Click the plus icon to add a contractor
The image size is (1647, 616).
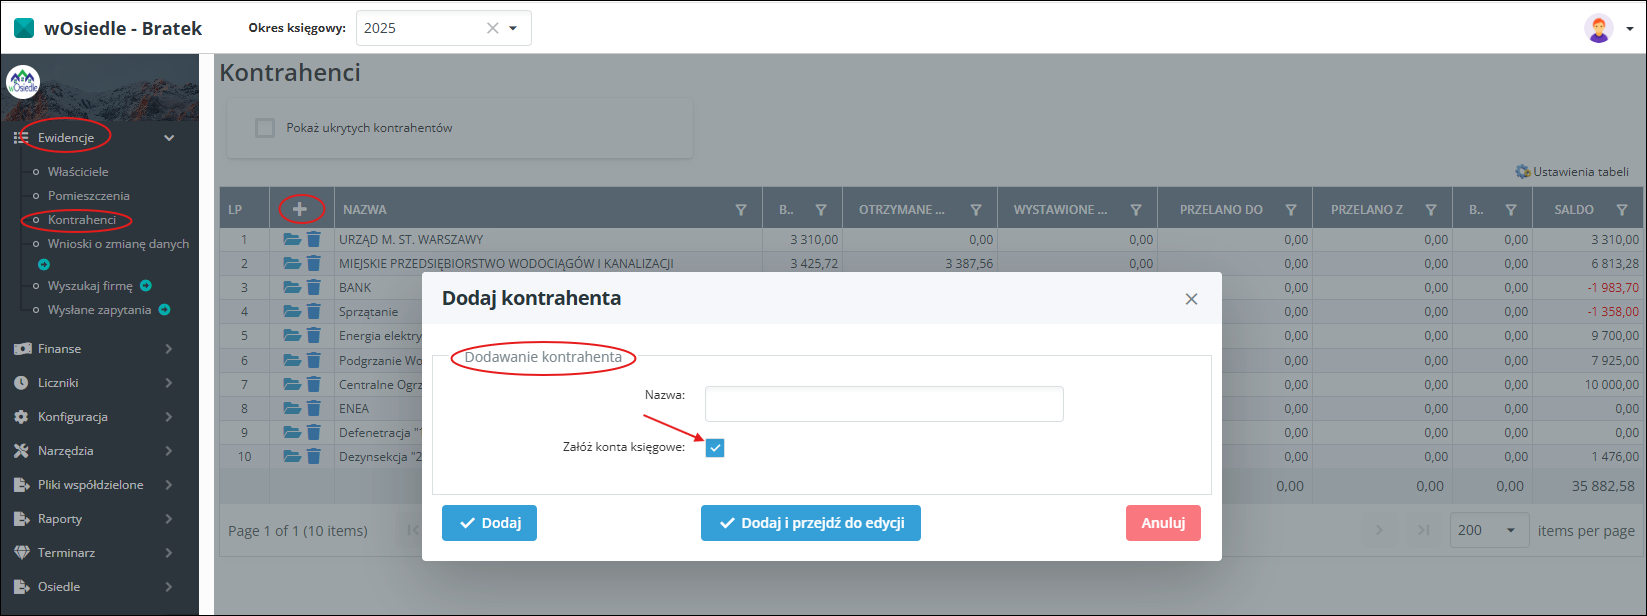pos(300,209)
